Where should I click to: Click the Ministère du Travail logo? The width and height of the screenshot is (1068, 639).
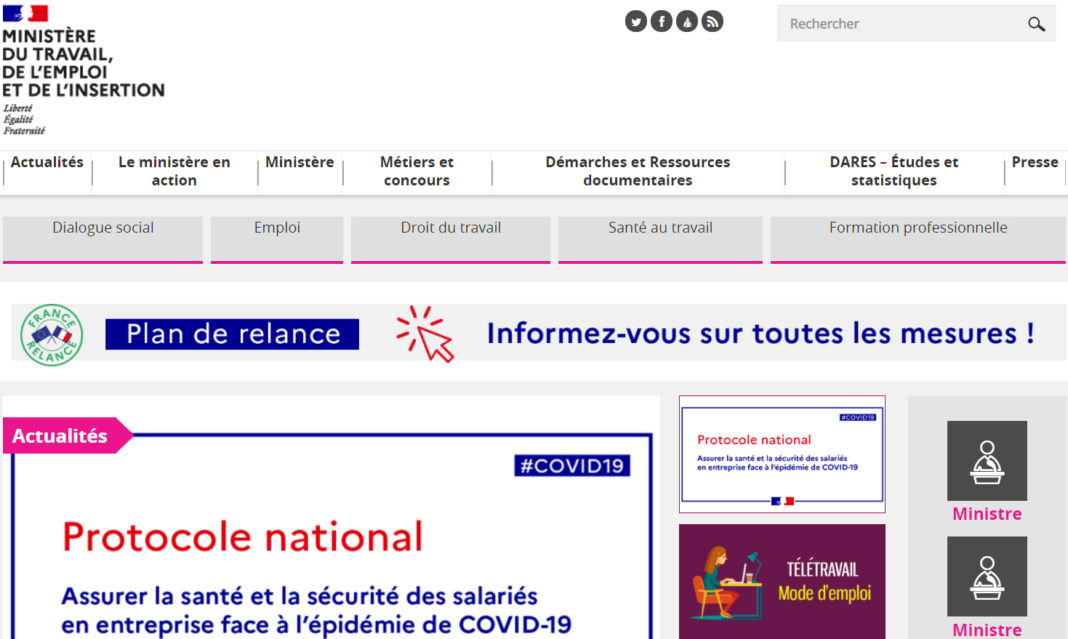(x=83, y=71)
